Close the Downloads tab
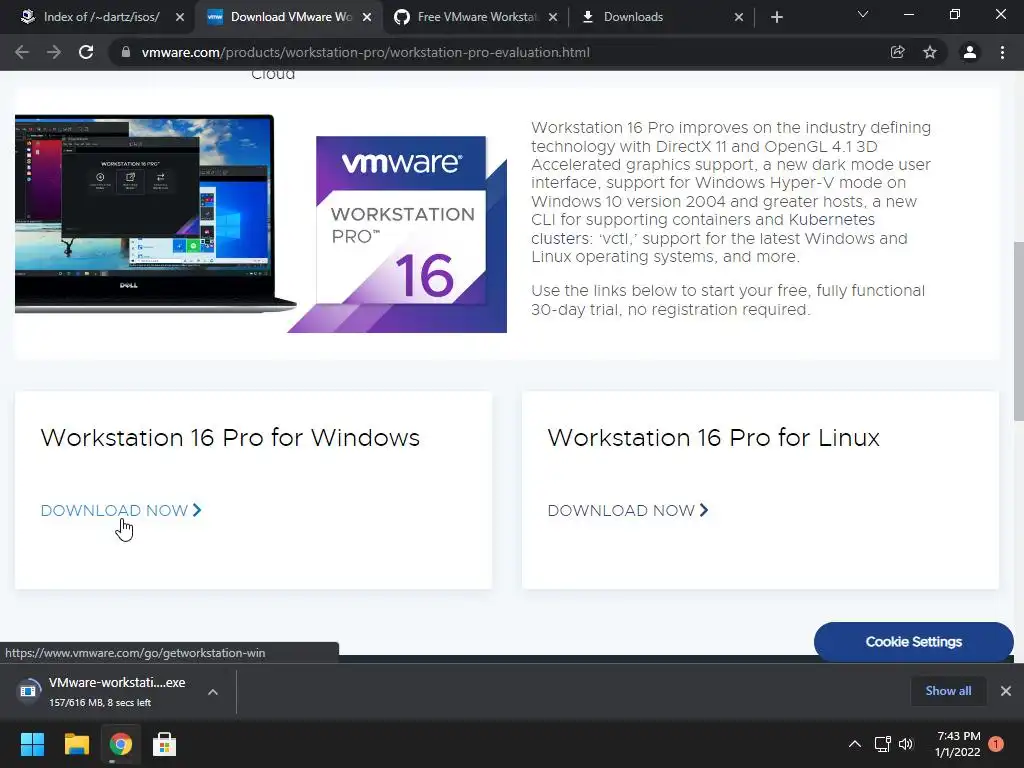The height and width of the screenshot is (768, 1024). click(x=739, y=17)
